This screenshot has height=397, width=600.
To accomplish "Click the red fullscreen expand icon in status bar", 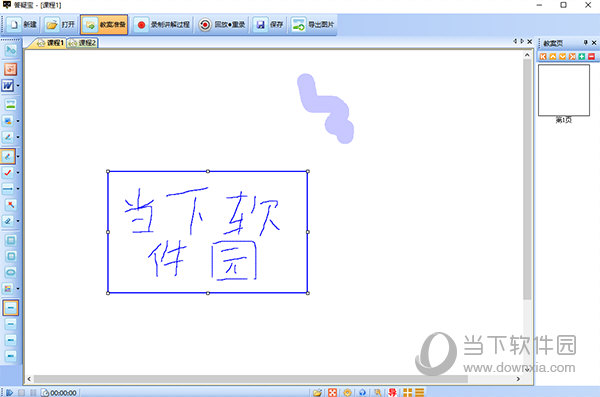I will pyautogui.click(x=333, y=392).
